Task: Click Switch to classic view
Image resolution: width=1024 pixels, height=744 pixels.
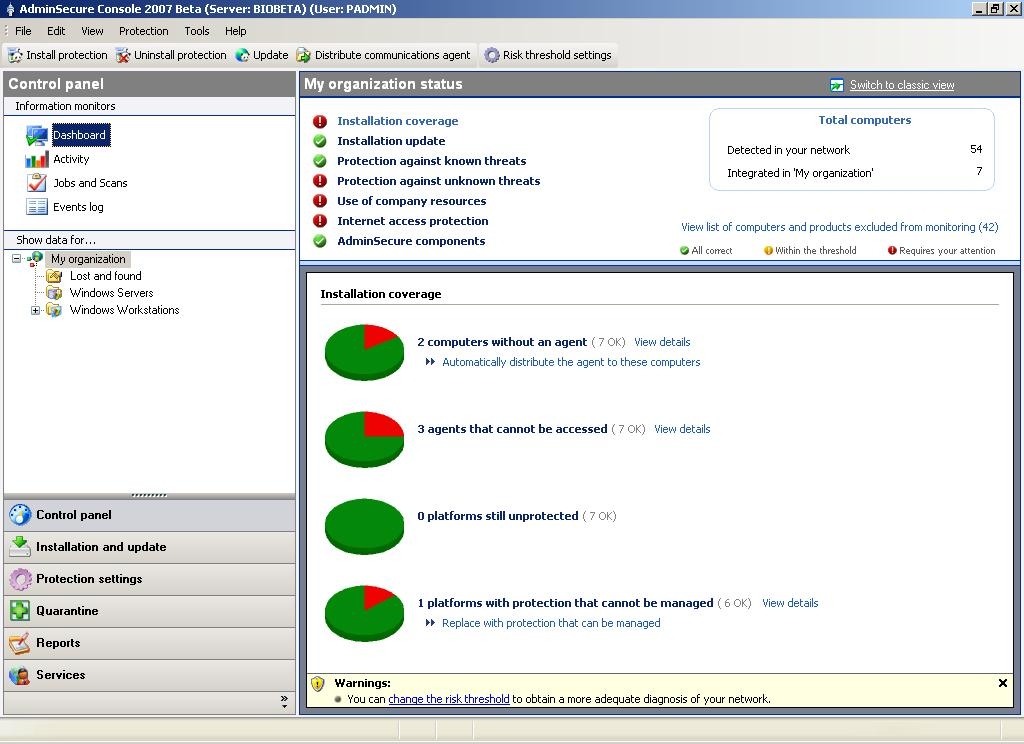Action: (901, 84)
